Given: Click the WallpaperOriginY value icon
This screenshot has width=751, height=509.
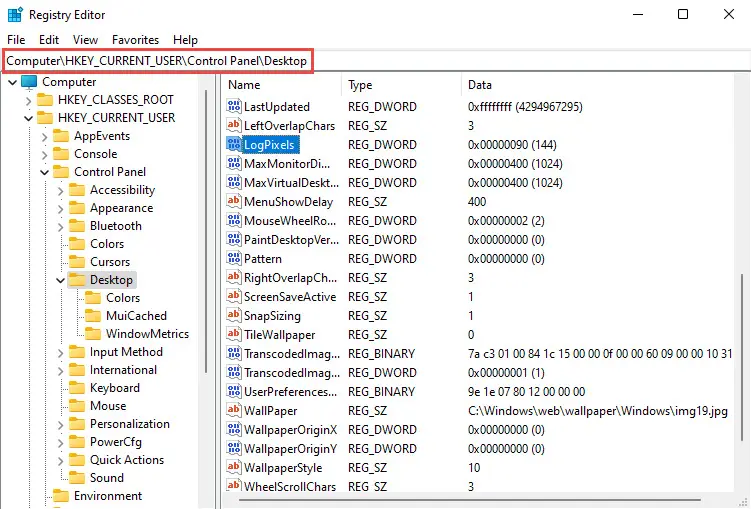Looking at the screenshot, I should coord(233,449).
